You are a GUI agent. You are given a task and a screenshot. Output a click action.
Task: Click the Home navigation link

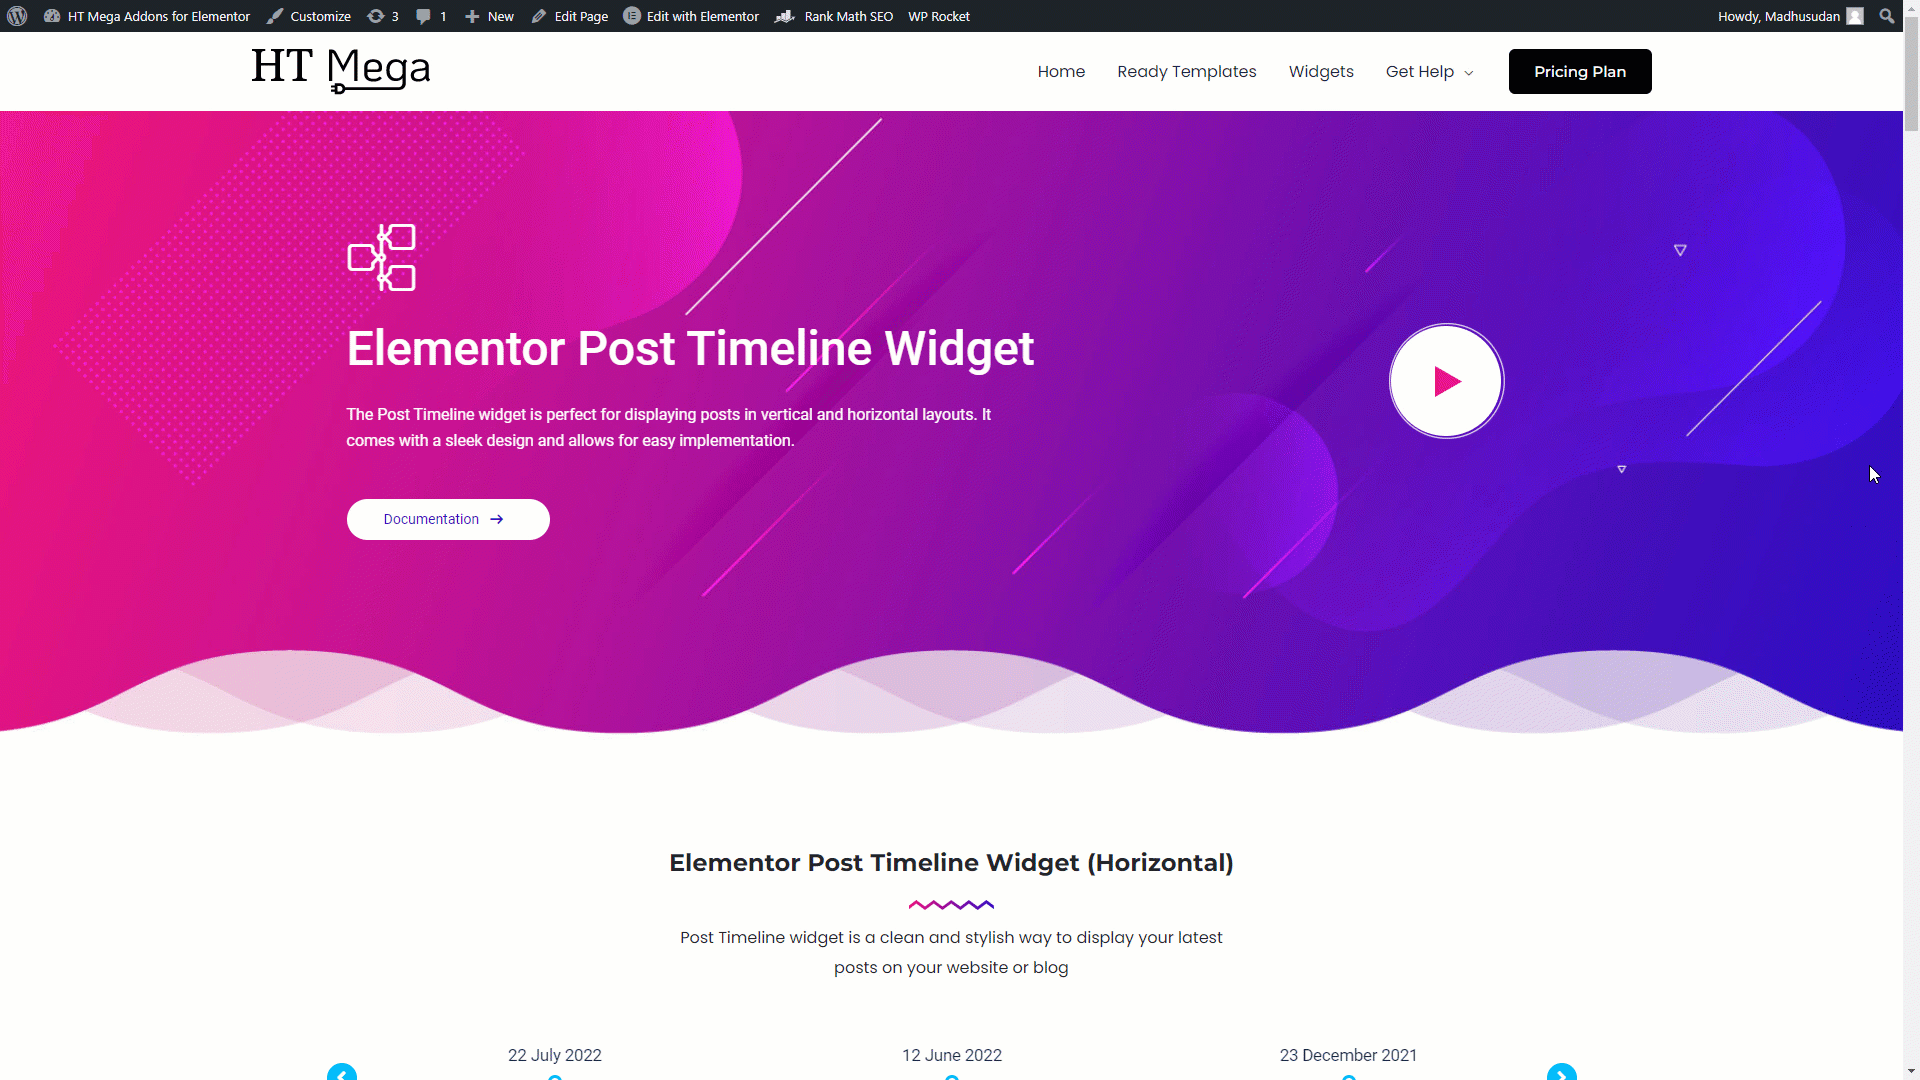(x=1062, y=71)
